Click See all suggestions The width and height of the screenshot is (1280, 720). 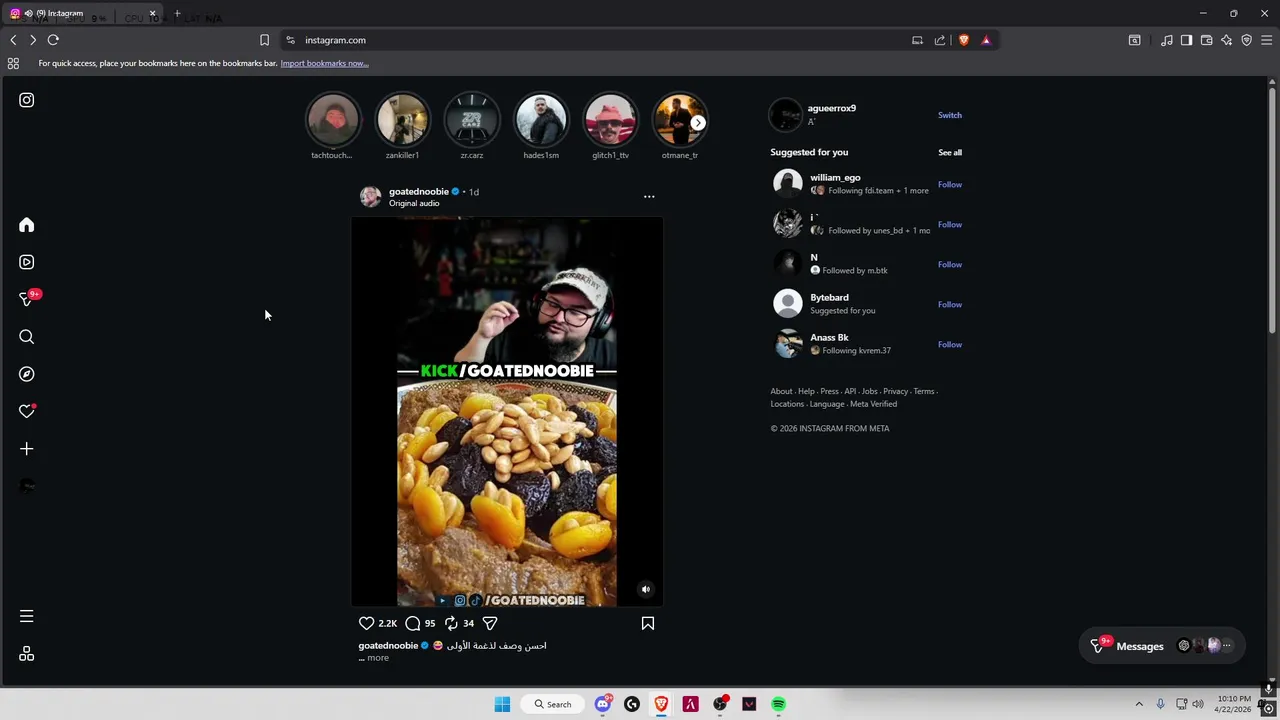pyautogui.click(x=950, y=153)
